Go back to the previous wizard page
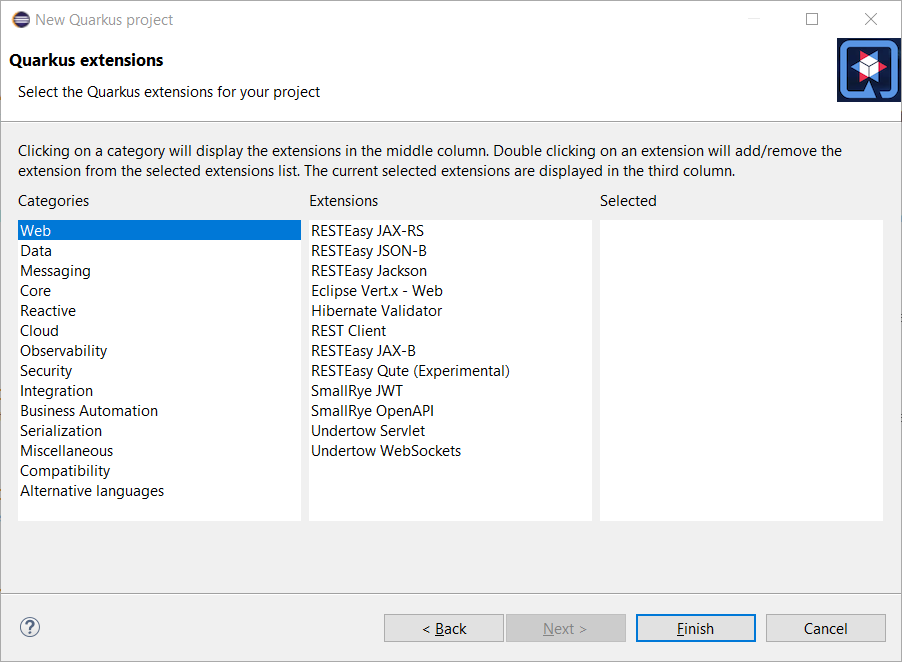 pyautogui.click(x=444, y=628)
